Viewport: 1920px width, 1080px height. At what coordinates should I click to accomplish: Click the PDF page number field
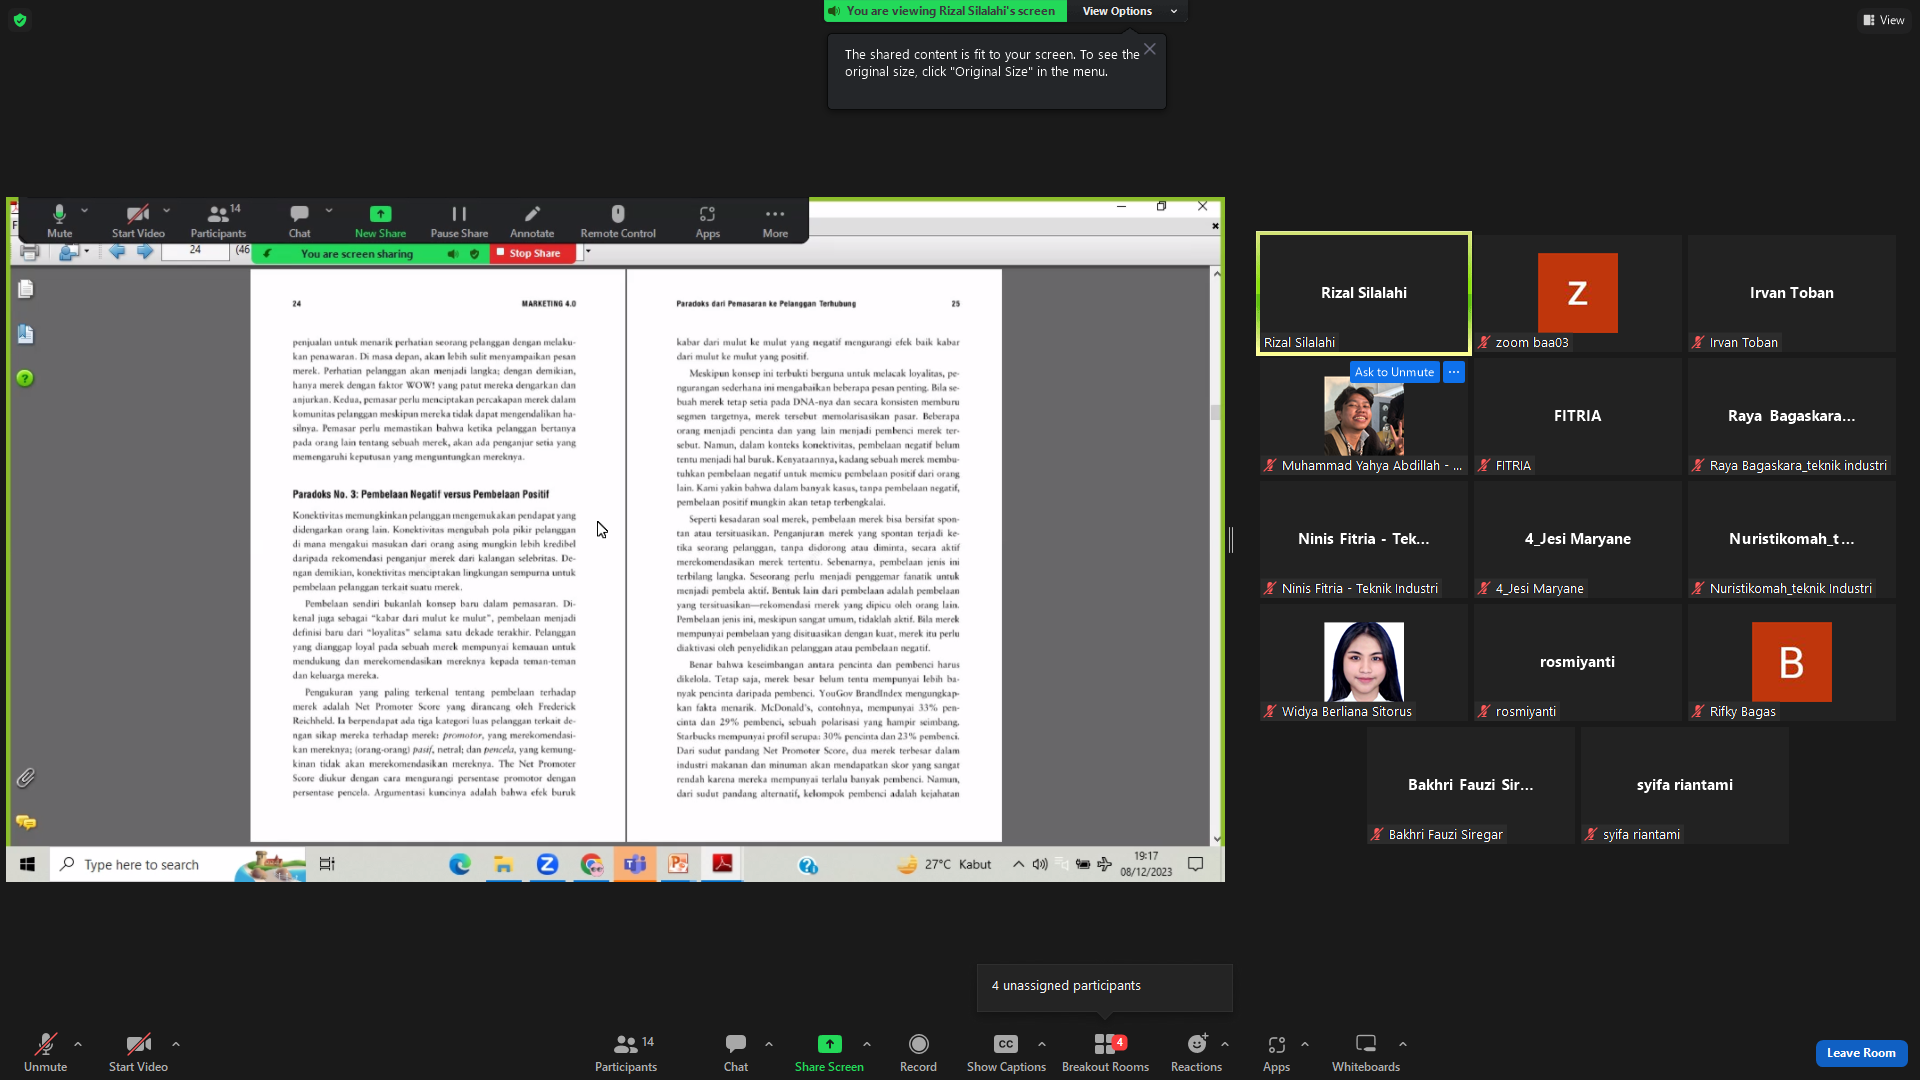point(195,251)
